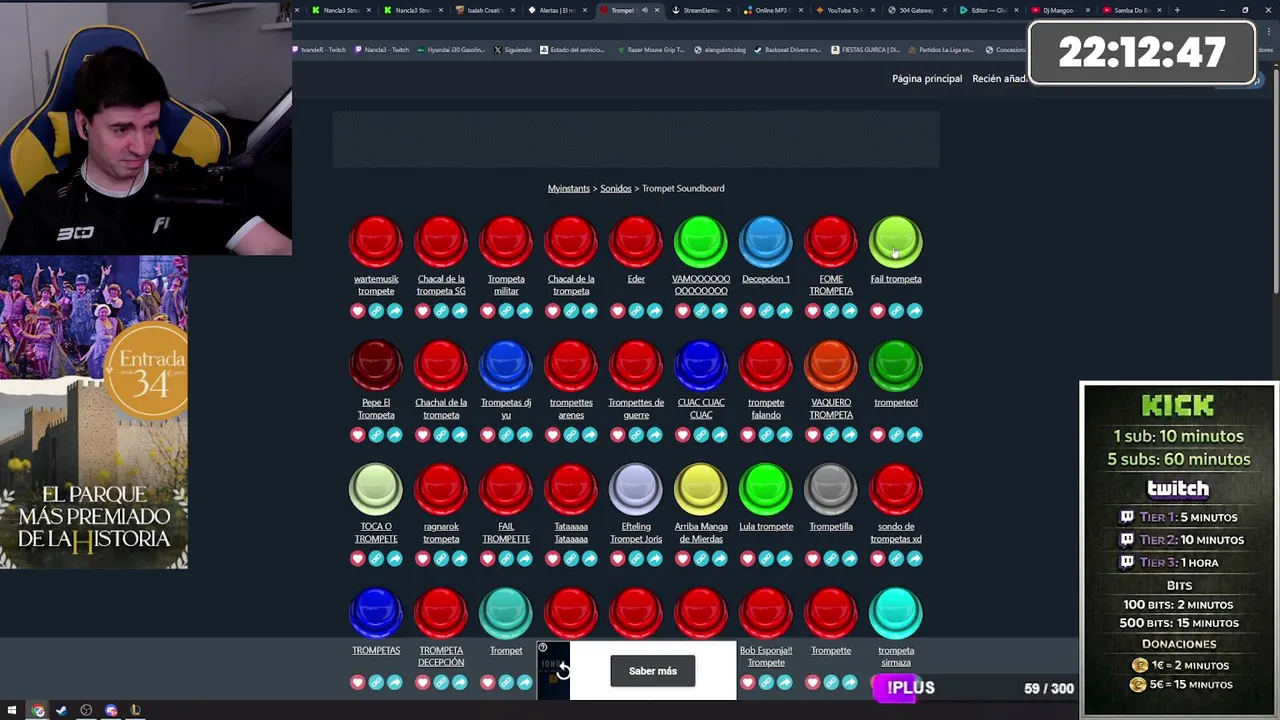Open the Recién añadido nav link
Screen dimensions: 1280x720
pos(1000,79)
